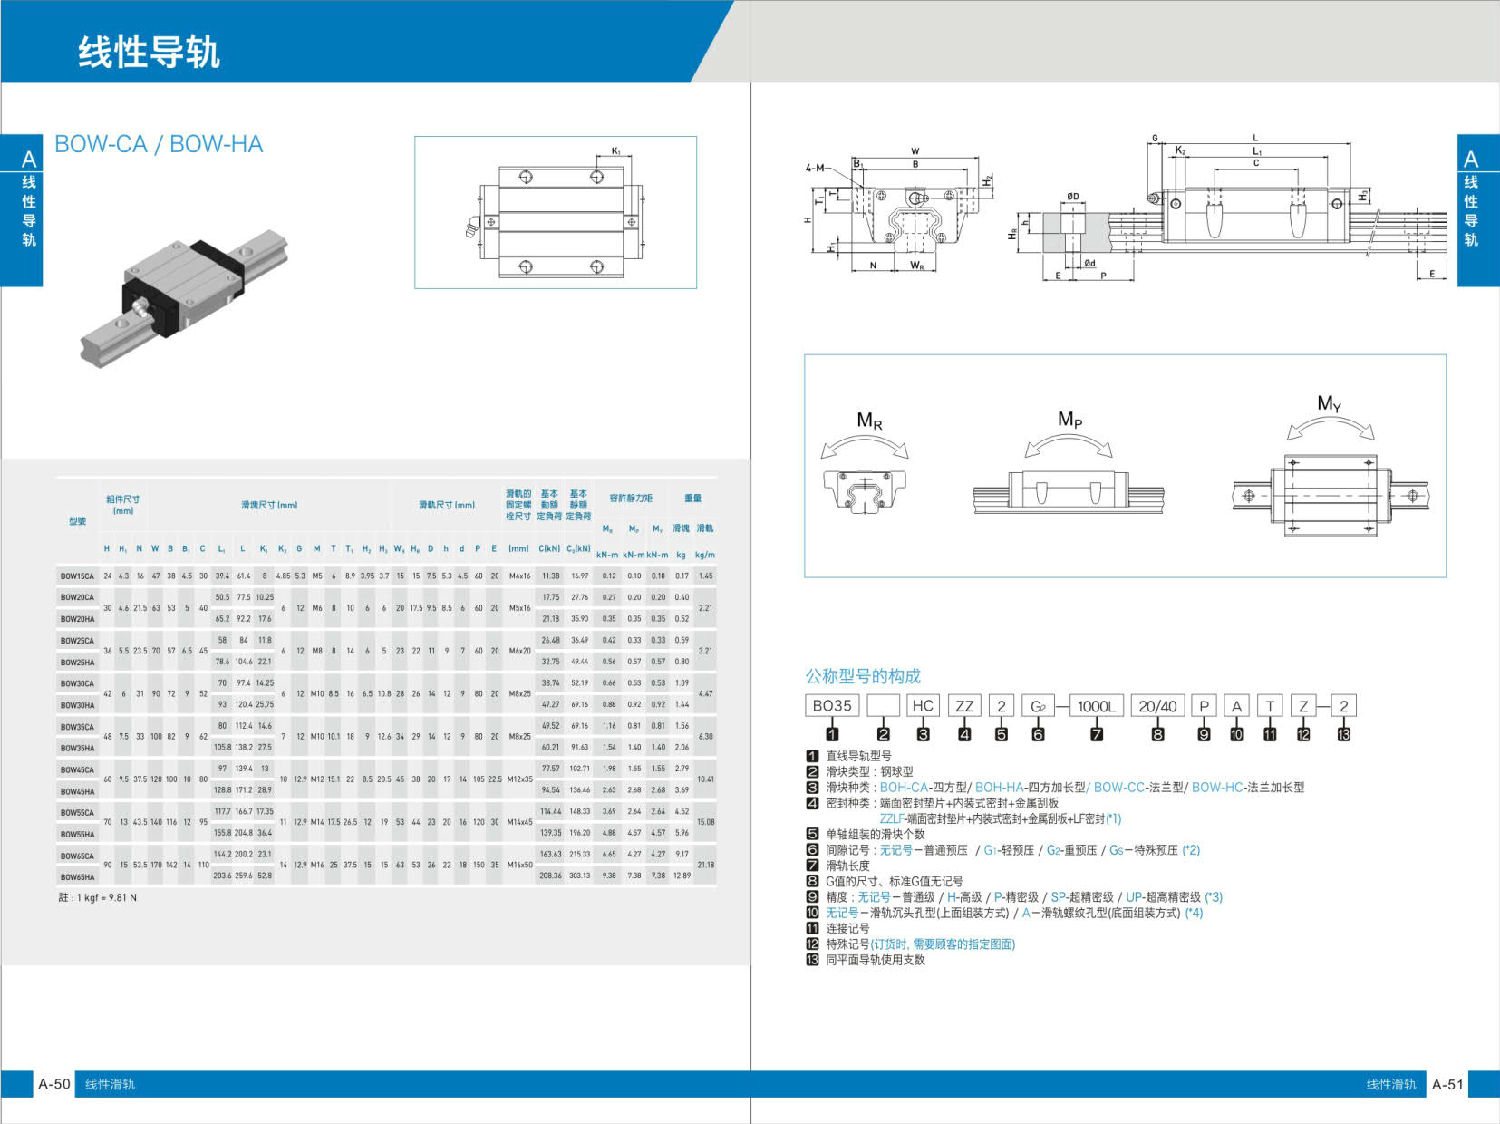
Task: Click the A-50 page number
Action: coord(54,1084)
